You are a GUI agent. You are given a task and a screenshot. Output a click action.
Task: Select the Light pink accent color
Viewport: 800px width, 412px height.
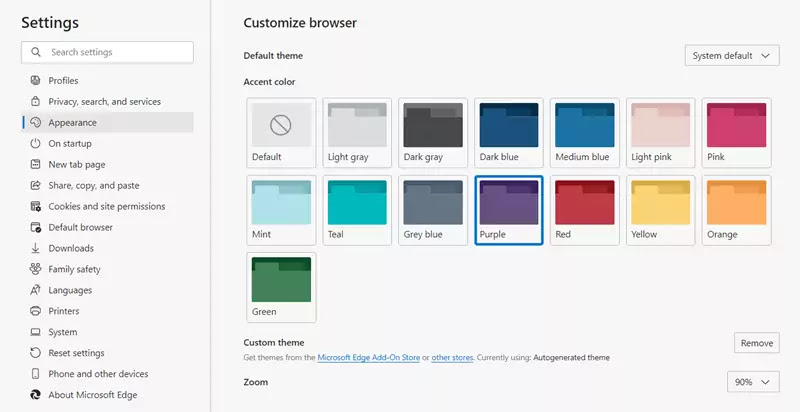pos(660,133)
